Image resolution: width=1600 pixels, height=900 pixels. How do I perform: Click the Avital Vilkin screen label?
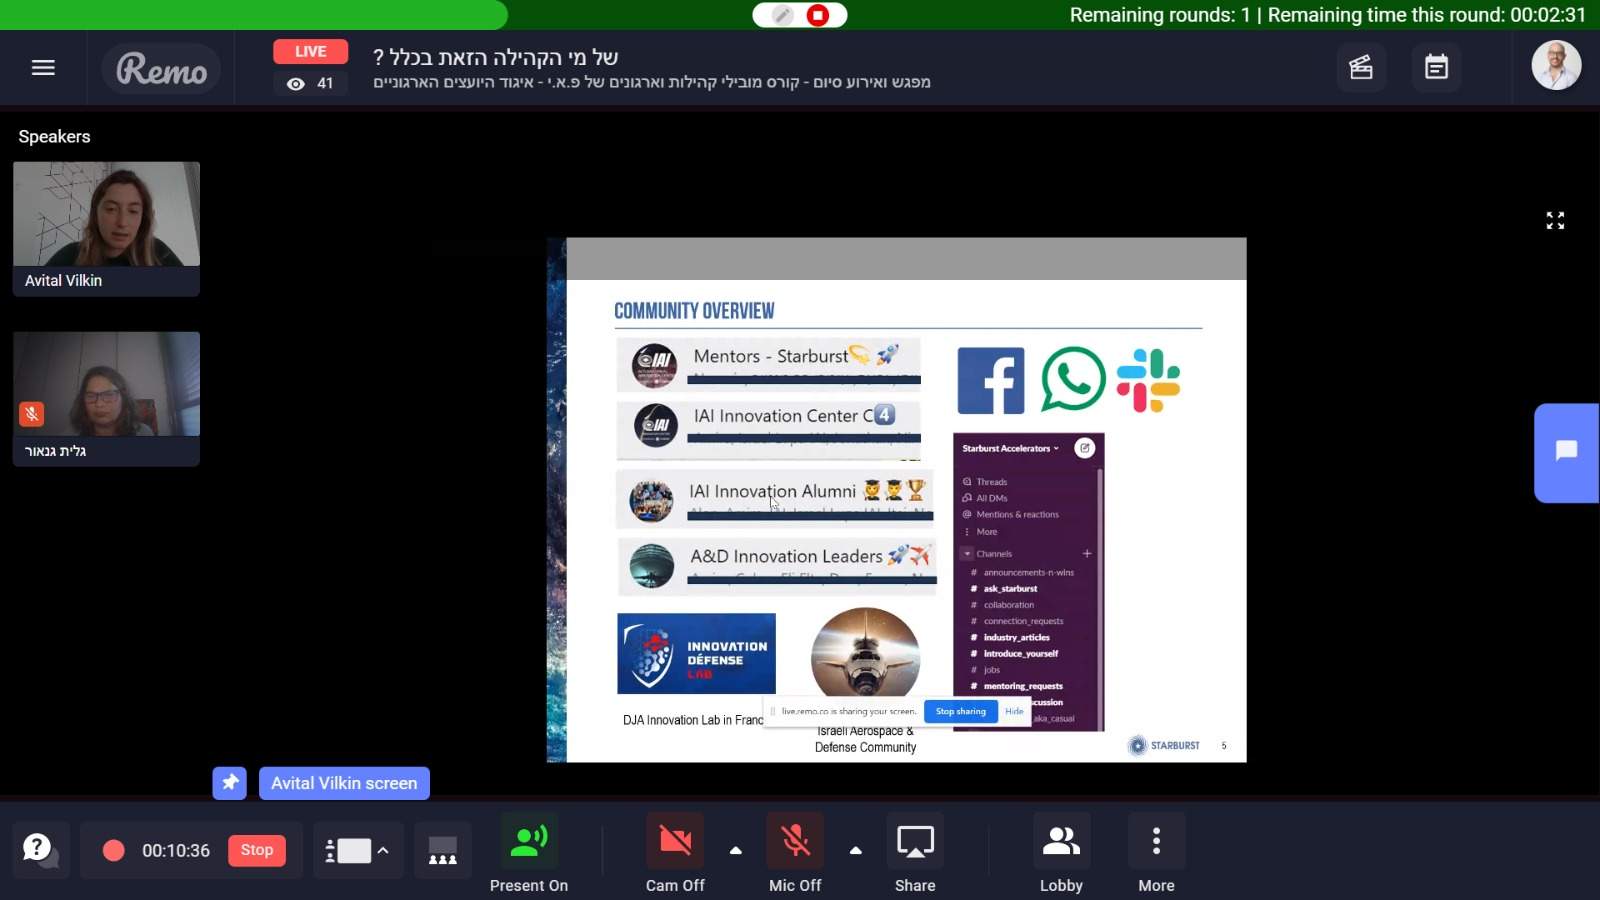(344, 783)
